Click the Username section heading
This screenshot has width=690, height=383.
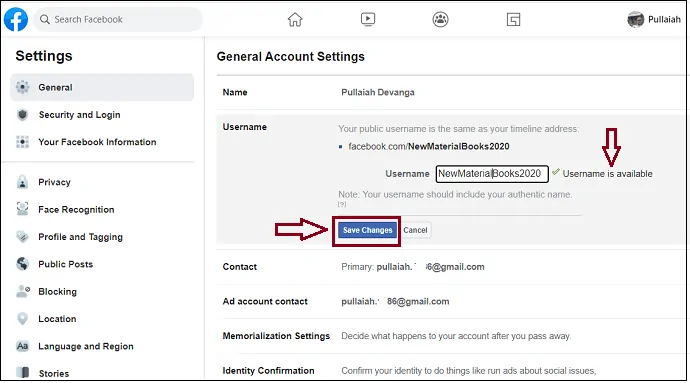click(x=245, y=127)
